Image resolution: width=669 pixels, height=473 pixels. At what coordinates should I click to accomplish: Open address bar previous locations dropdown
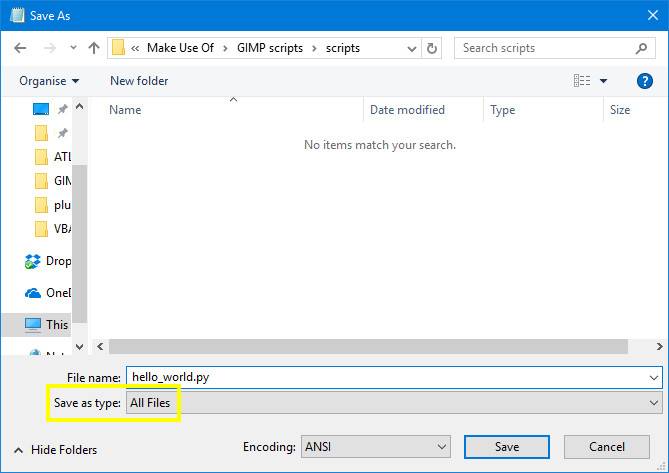click(x=412, y=49)
